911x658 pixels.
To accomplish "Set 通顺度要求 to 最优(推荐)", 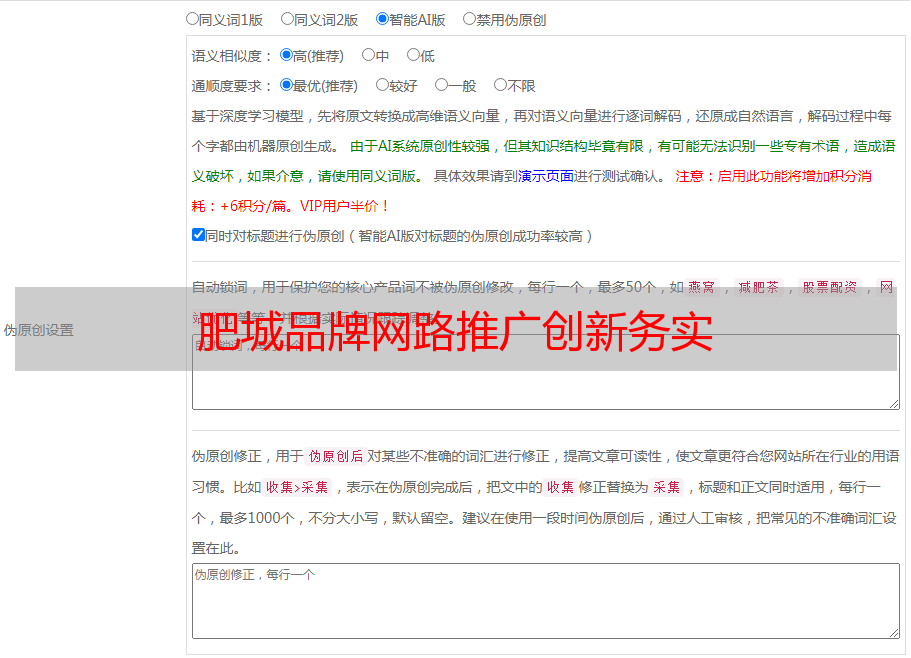I will (x=286, y=85).
